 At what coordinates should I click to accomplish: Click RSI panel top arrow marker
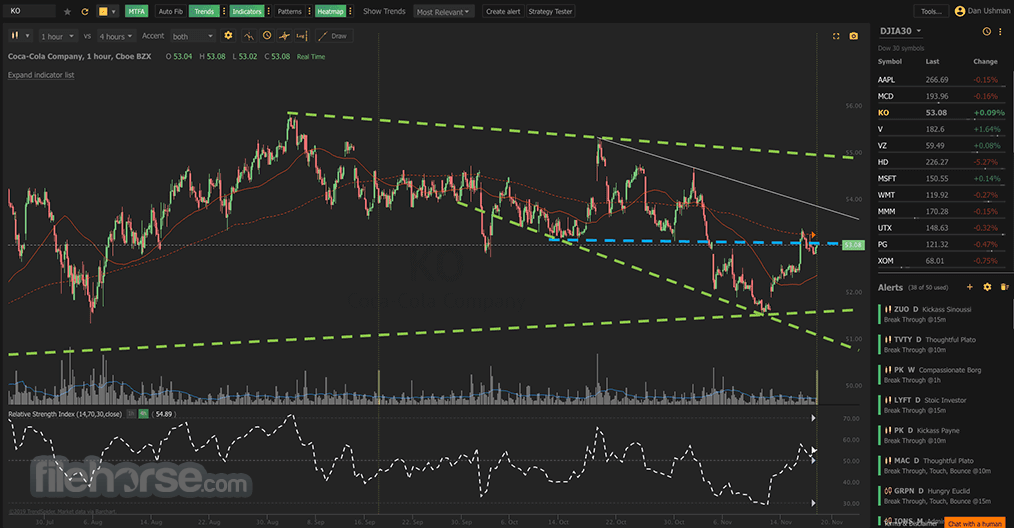(814, 418)
